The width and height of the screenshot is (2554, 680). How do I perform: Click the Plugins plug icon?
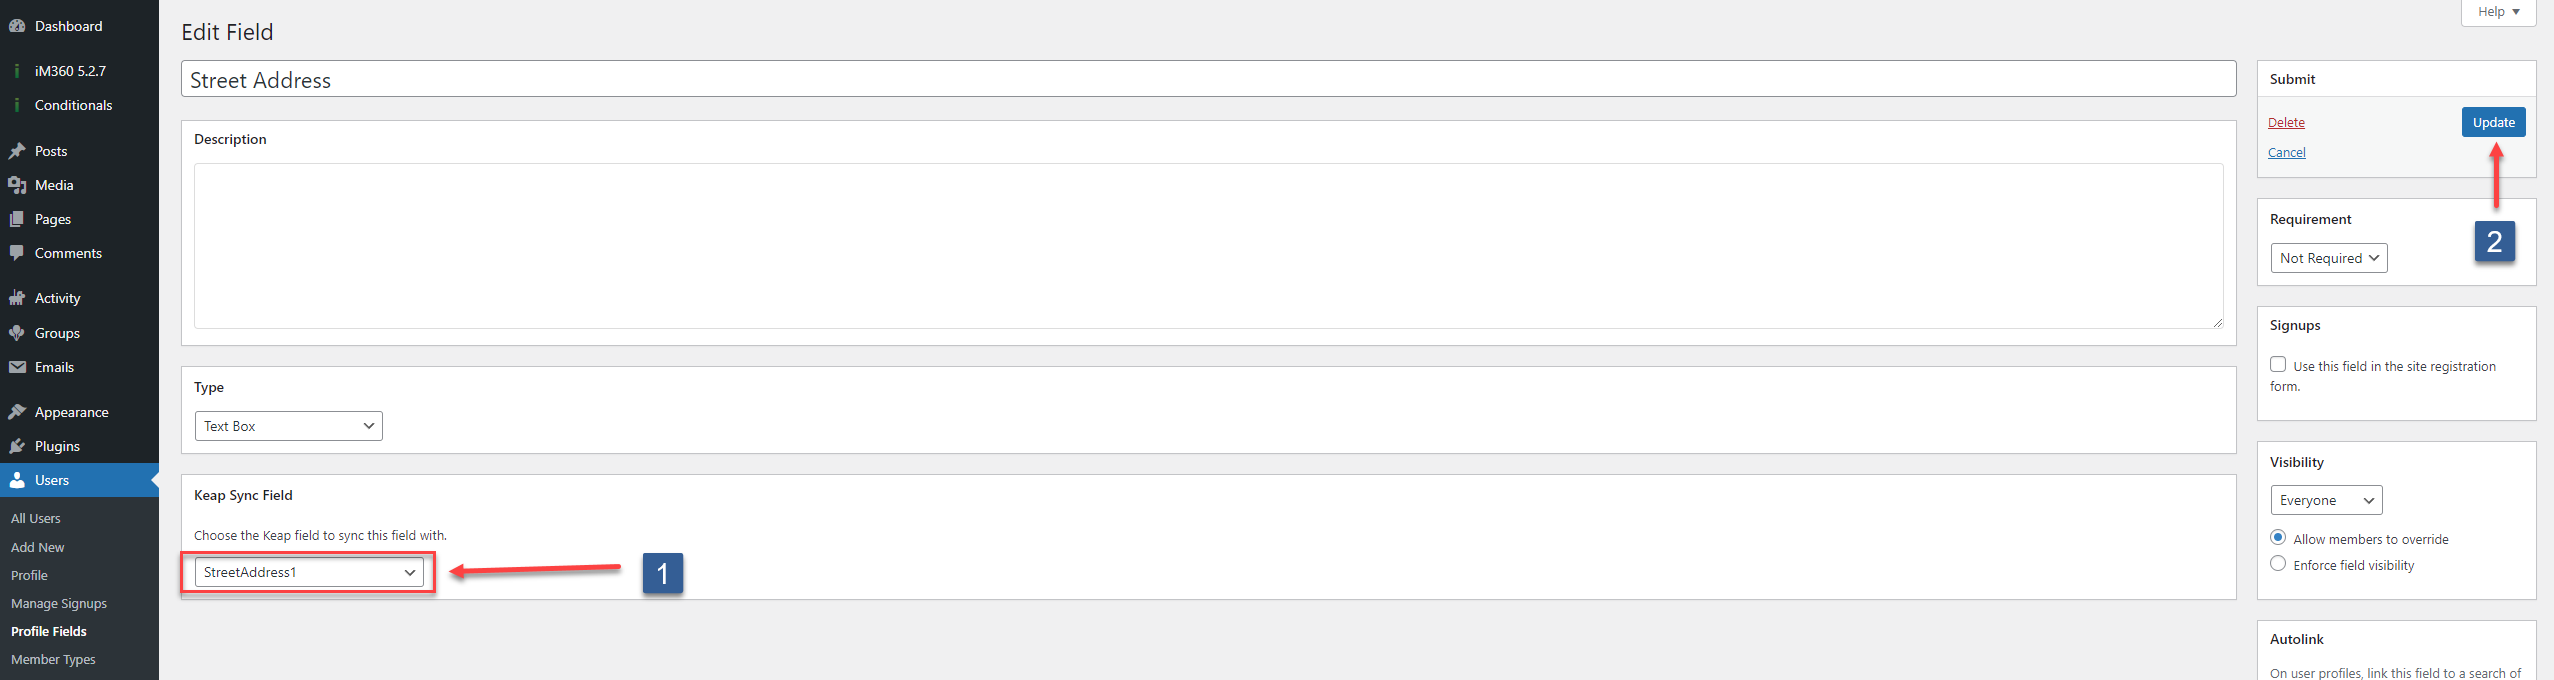(x=18, y=445)
